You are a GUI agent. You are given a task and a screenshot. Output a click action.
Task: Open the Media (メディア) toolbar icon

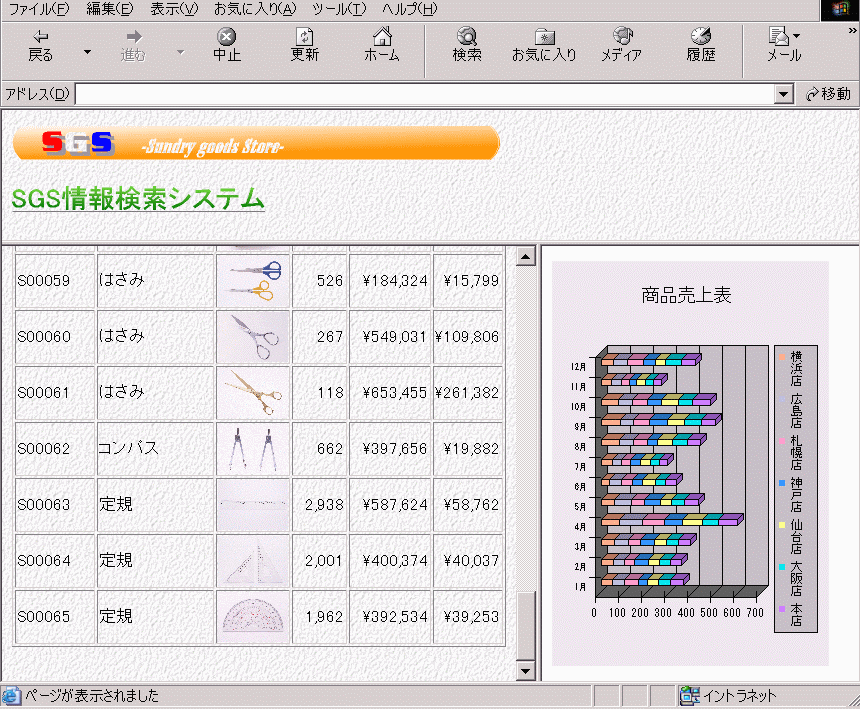tap(621, 45)
